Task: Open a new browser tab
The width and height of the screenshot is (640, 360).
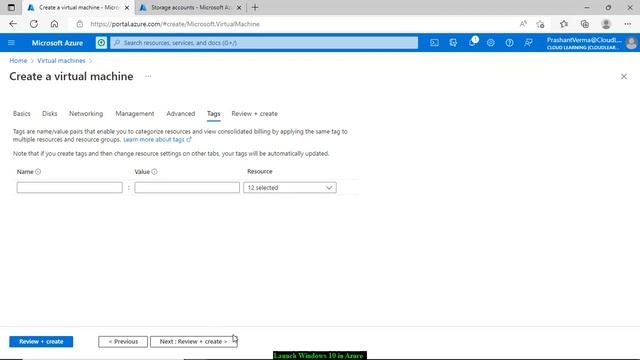Action: (255, 7)
